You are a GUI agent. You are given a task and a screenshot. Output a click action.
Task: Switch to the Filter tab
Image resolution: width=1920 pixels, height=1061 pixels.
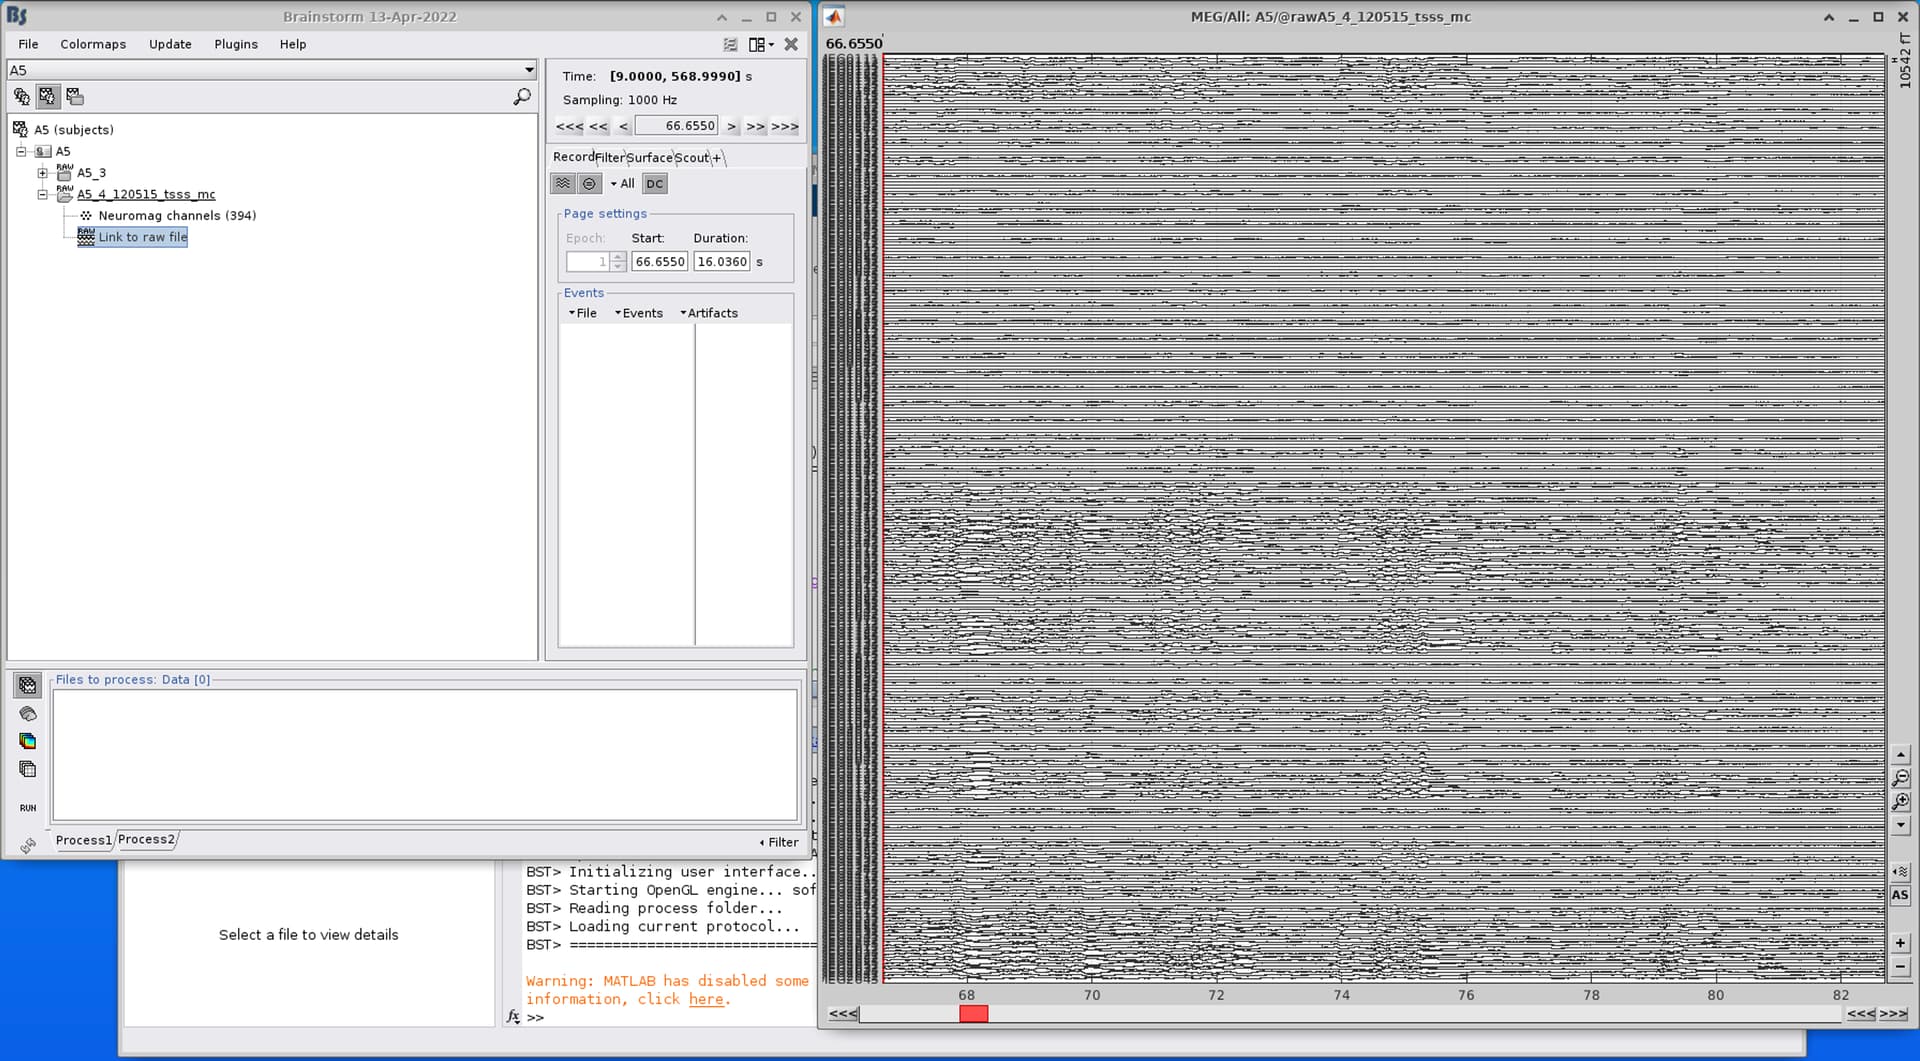pos(610,158)
